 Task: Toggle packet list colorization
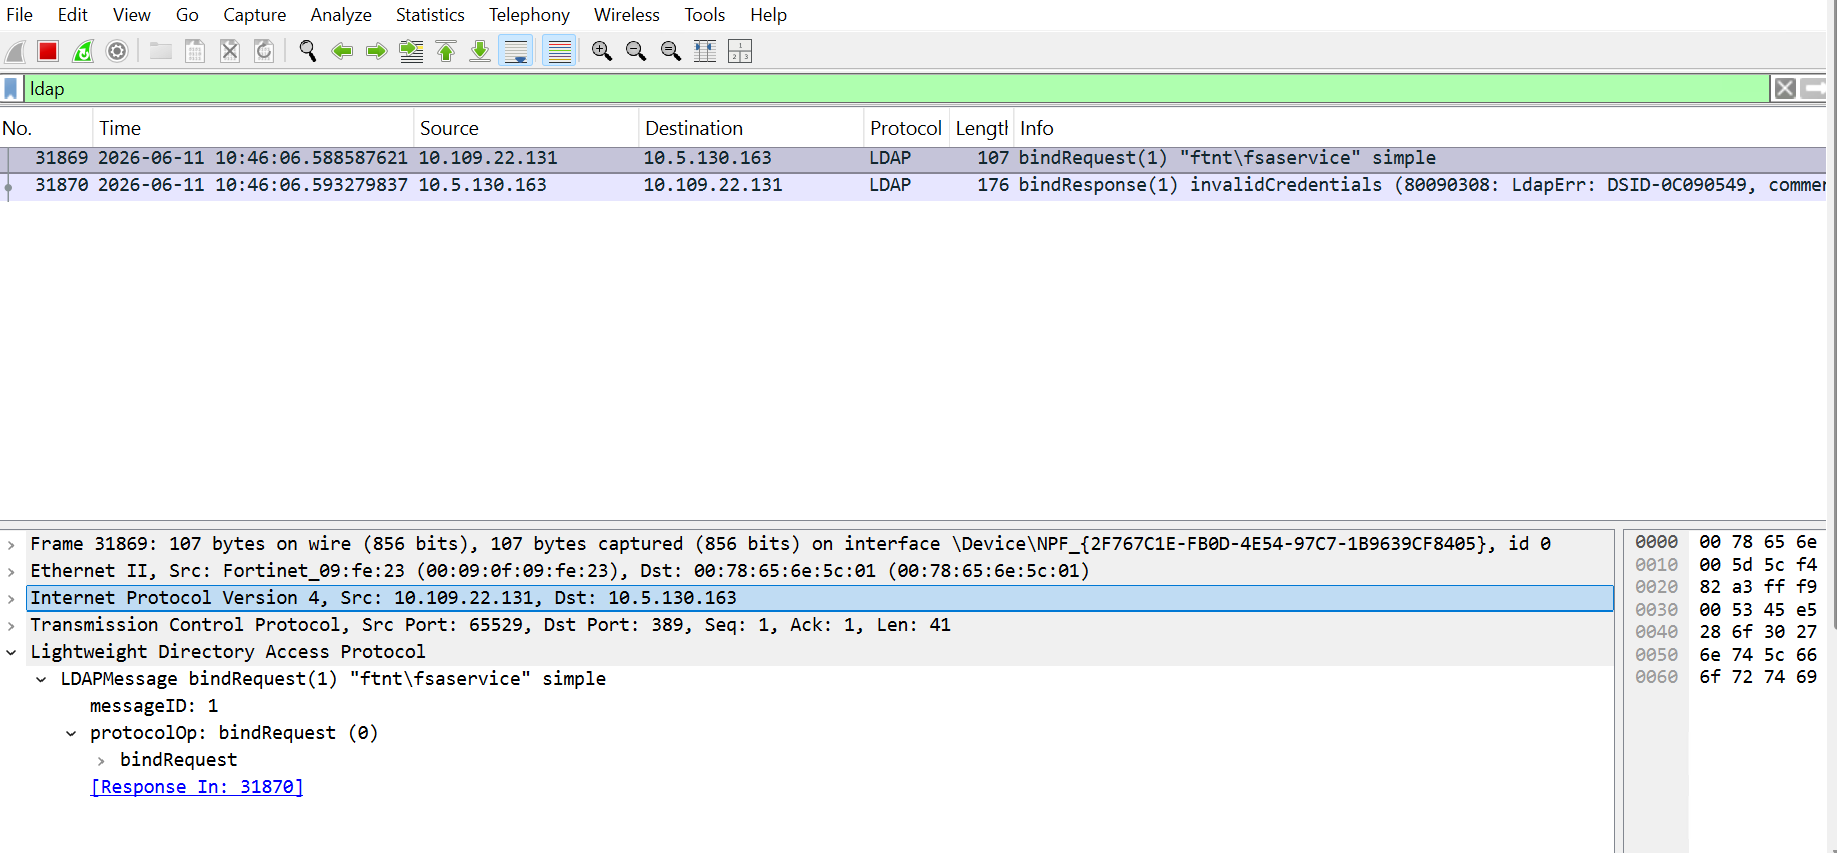560,51
